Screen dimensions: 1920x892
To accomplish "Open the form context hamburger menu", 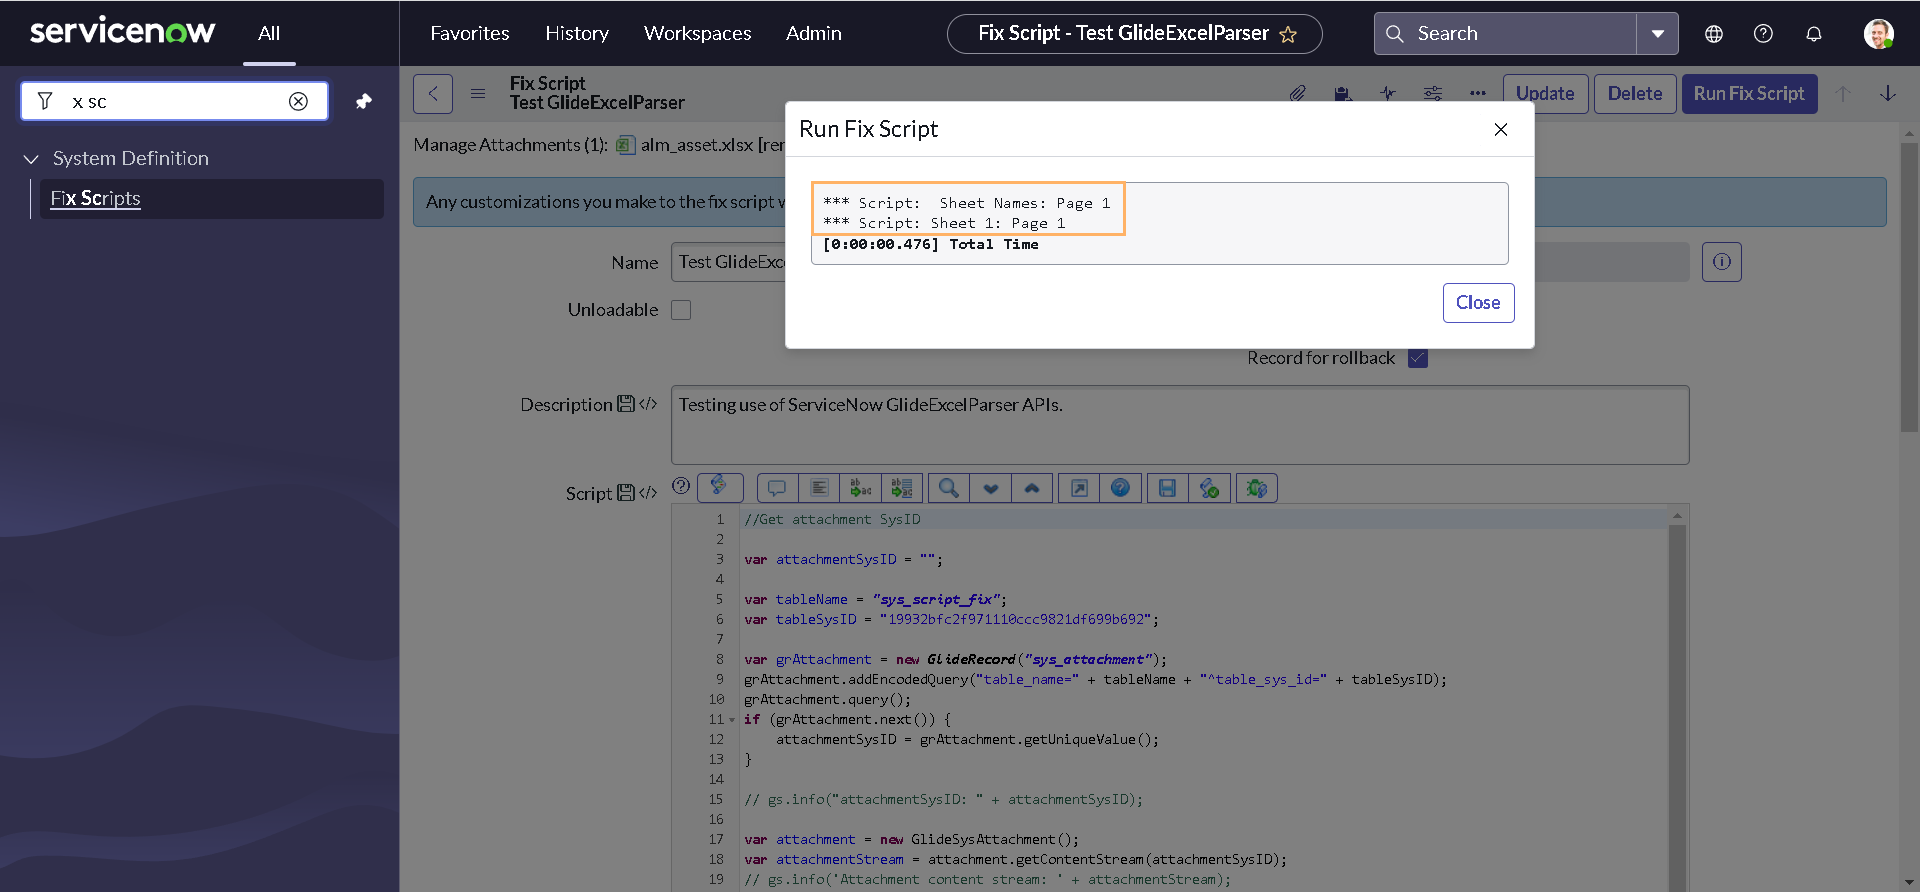I will (478, 93).
